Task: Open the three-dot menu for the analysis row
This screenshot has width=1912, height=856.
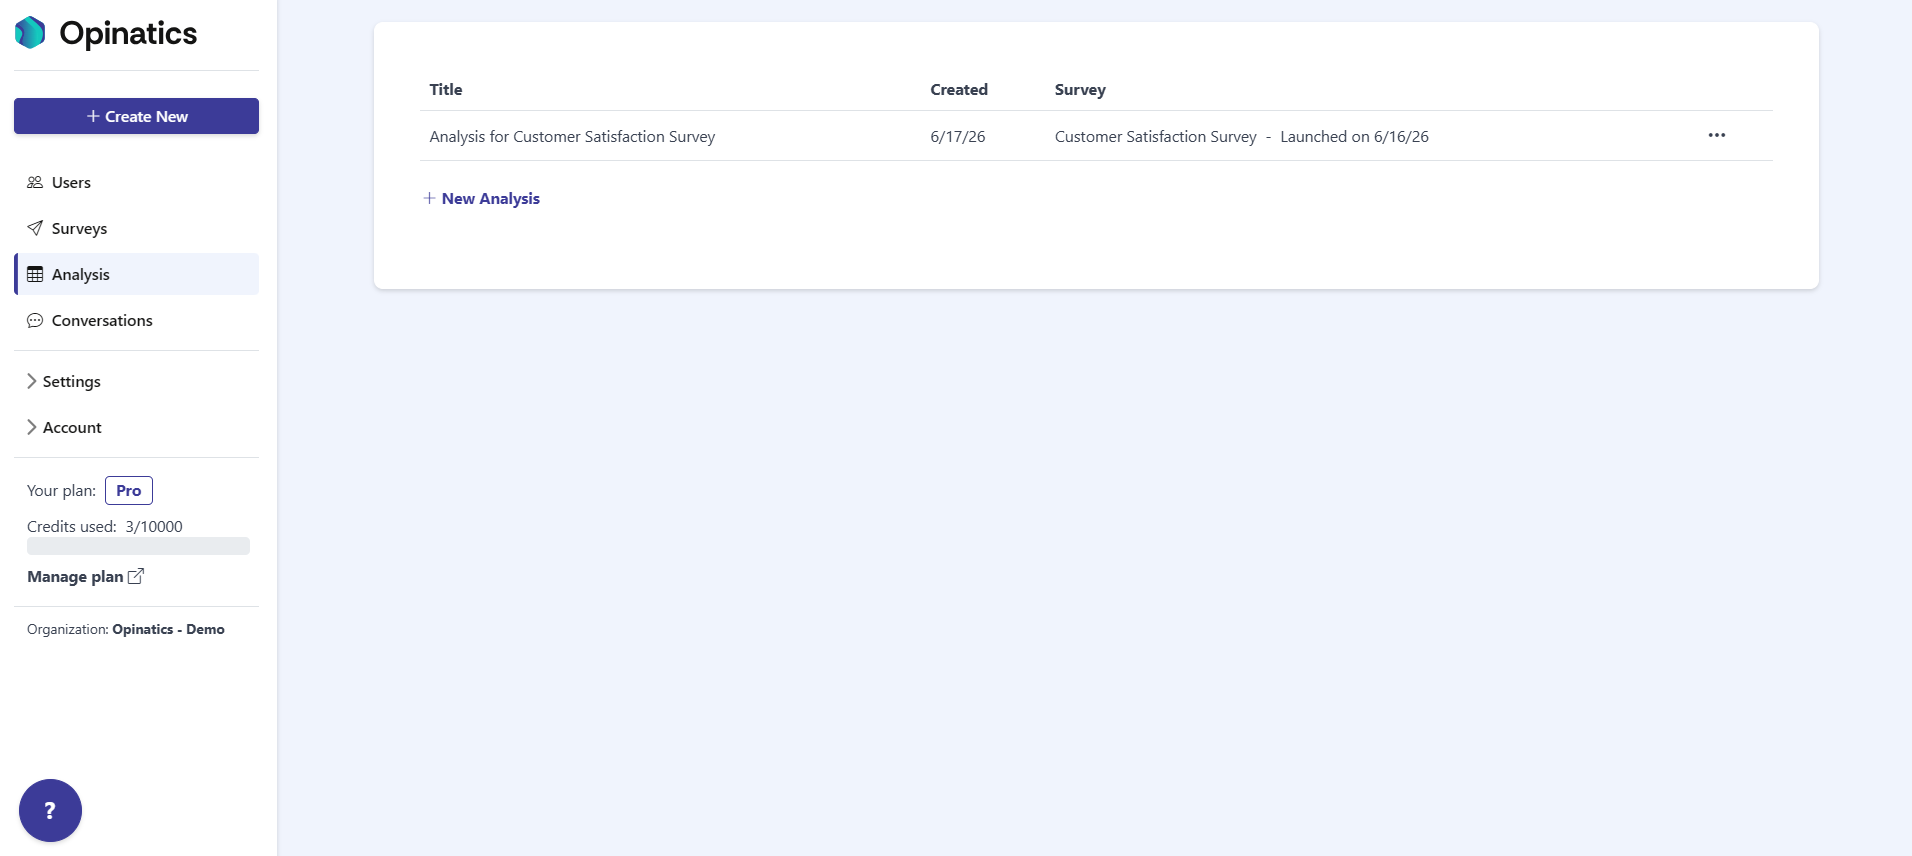Action: pos(1717,135)
